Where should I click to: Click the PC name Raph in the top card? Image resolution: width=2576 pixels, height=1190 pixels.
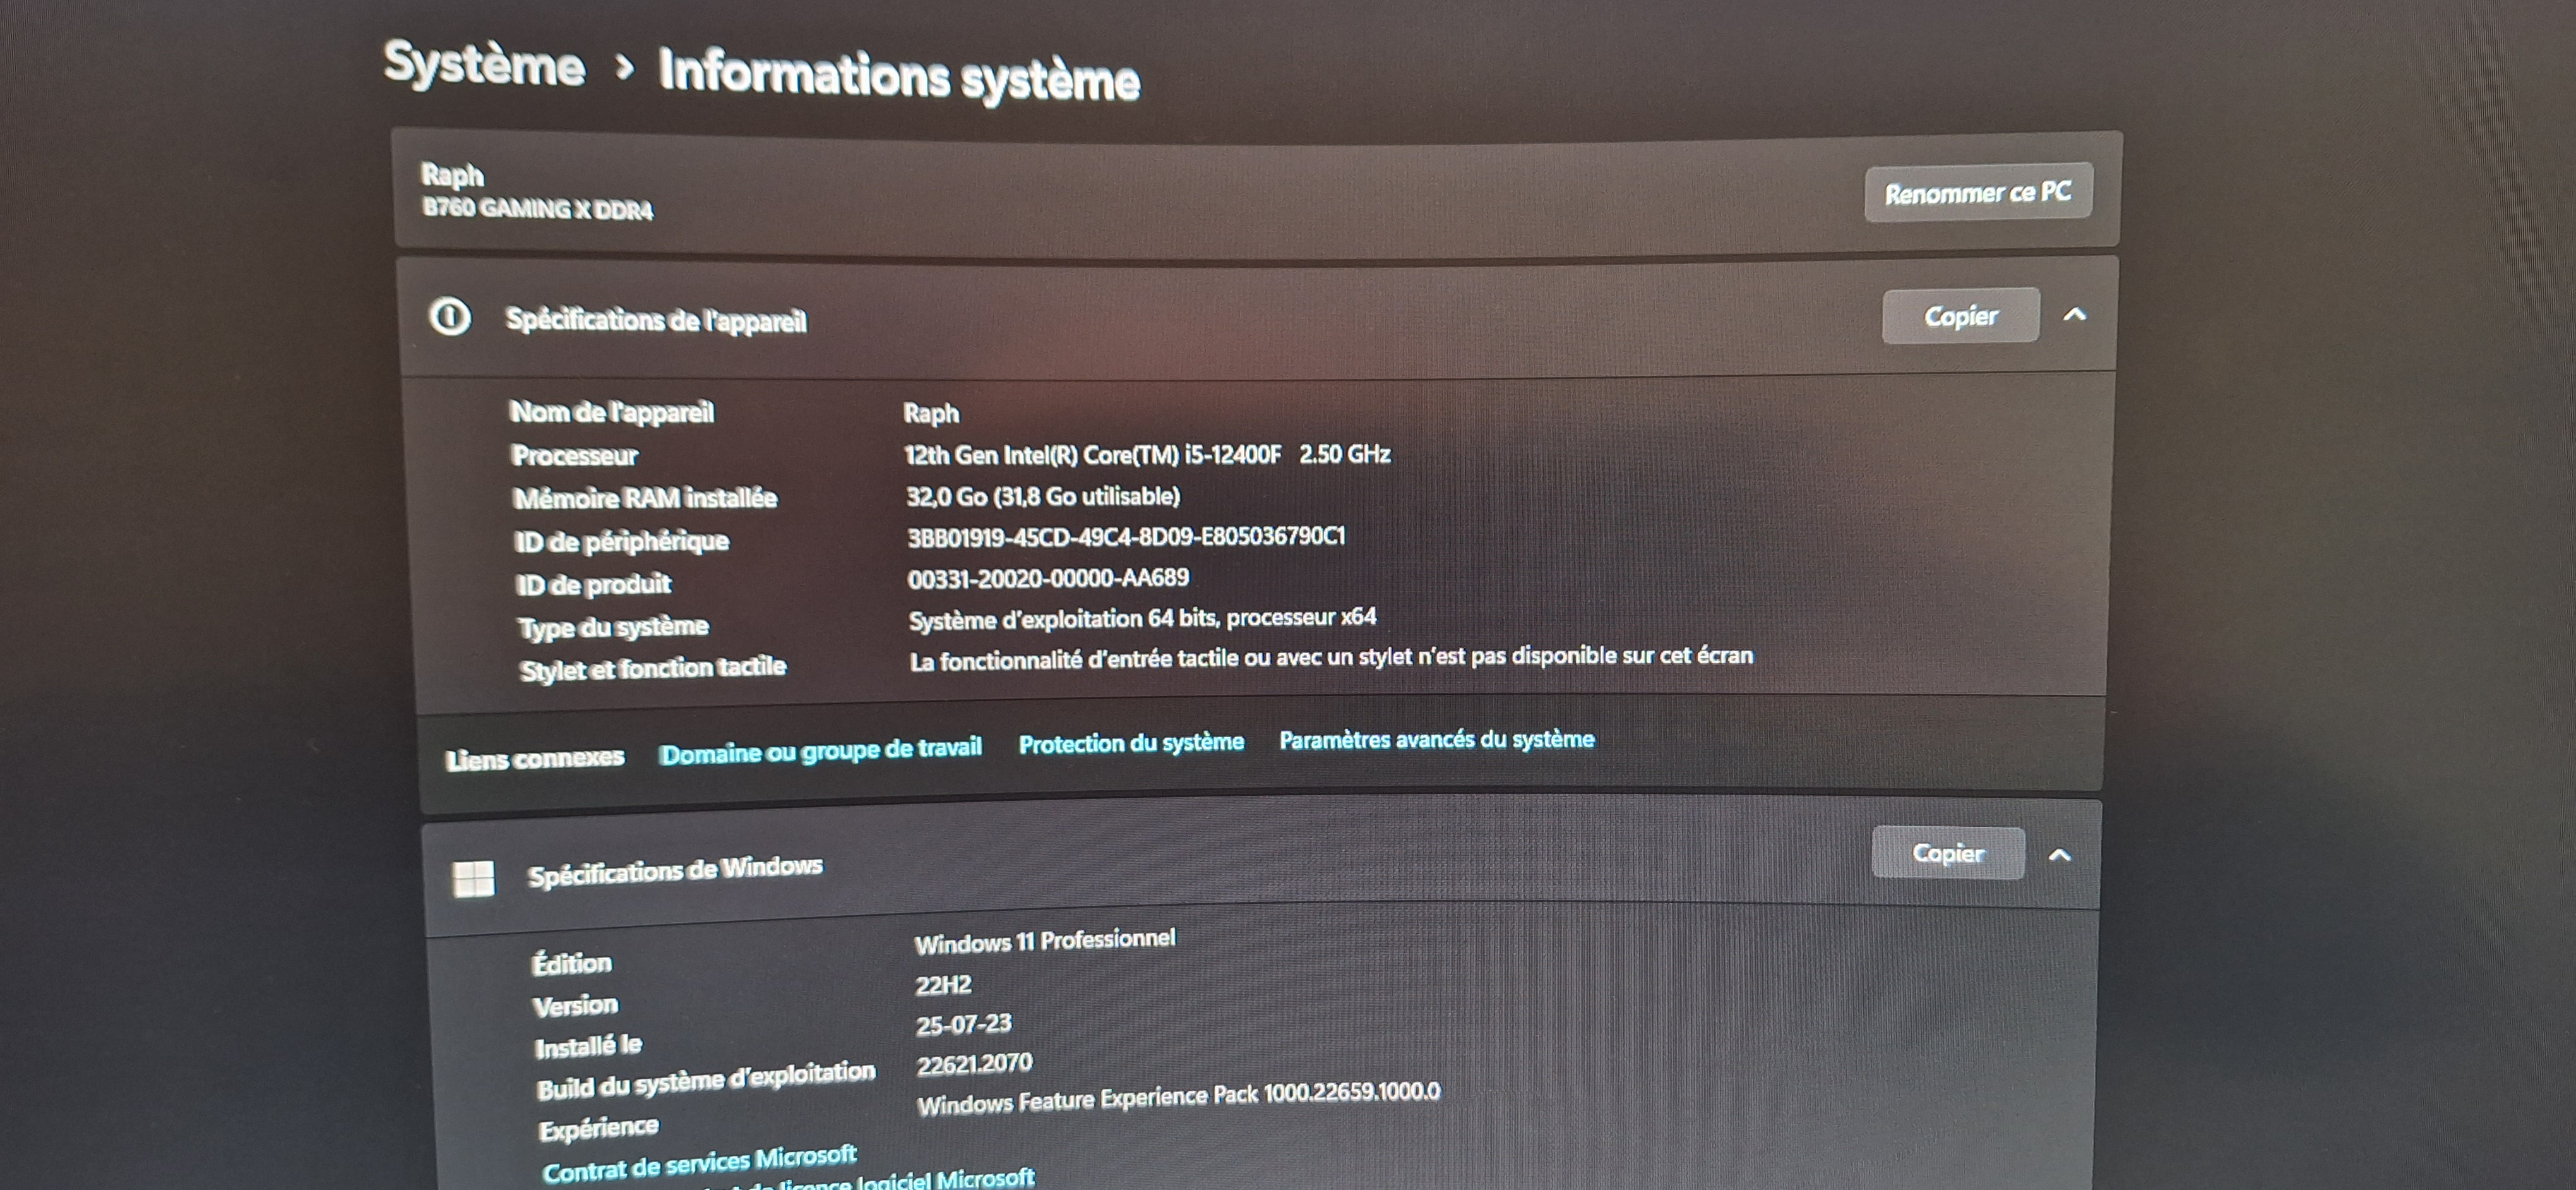(x=452, y=175)
